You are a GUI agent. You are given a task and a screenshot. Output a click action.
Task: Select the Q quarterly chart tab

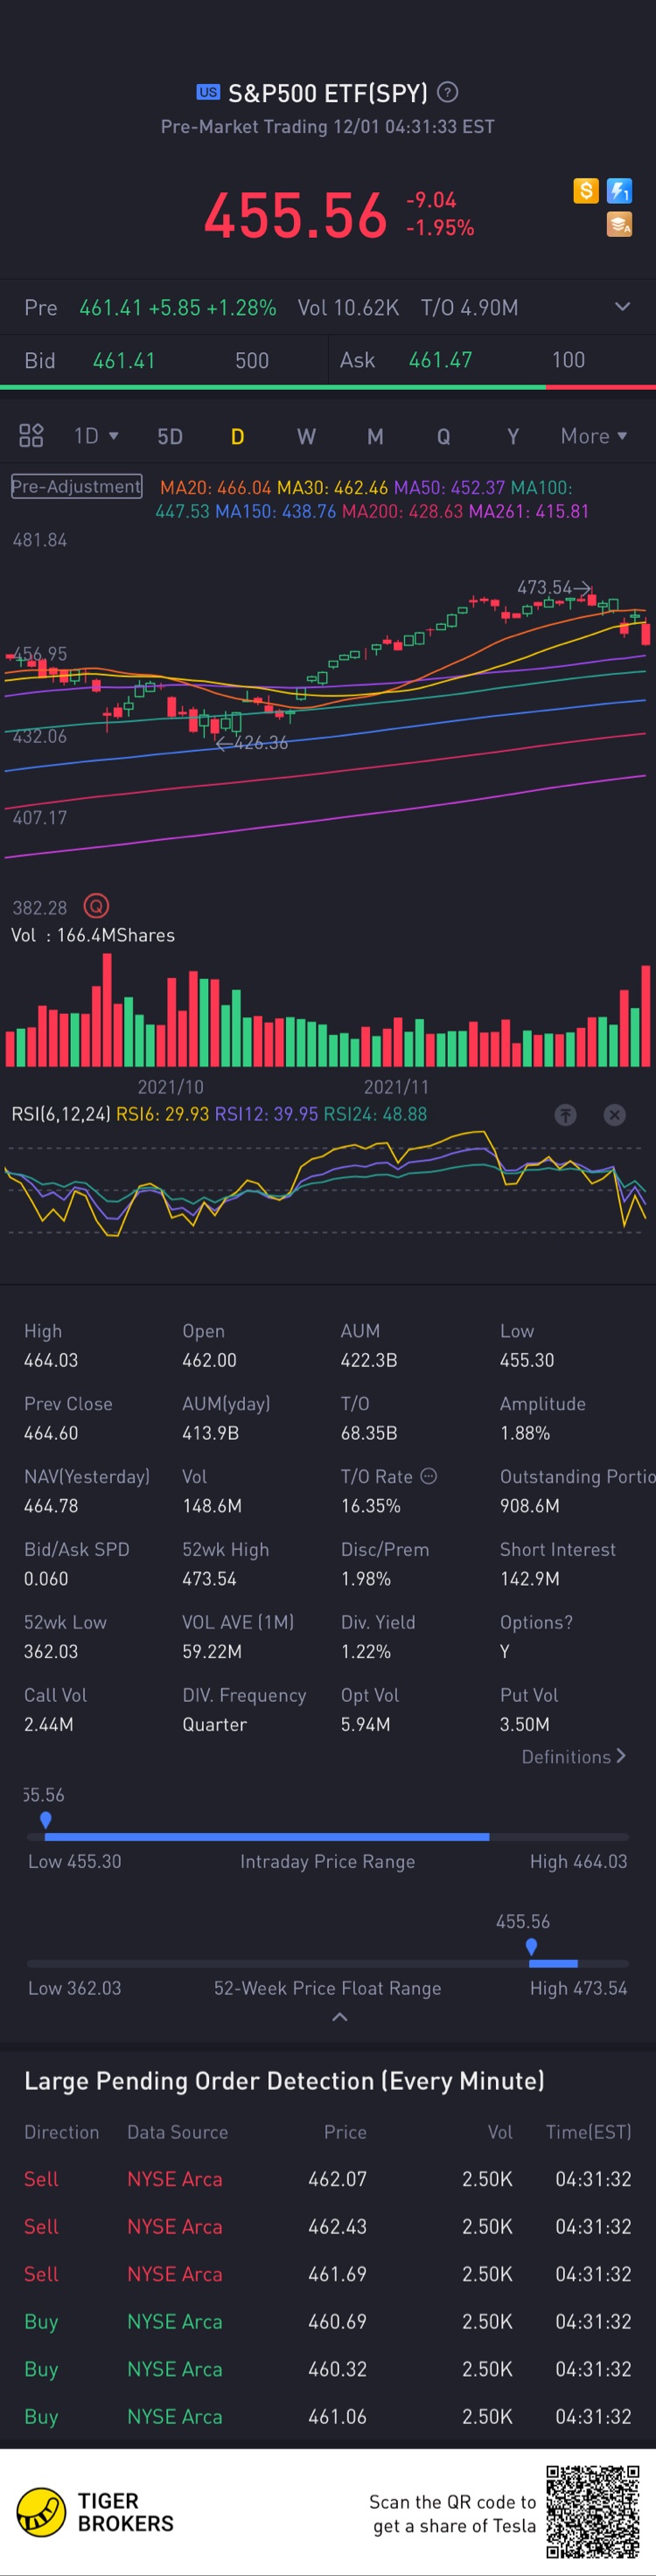pyautogui.click(x=443, y=436)
